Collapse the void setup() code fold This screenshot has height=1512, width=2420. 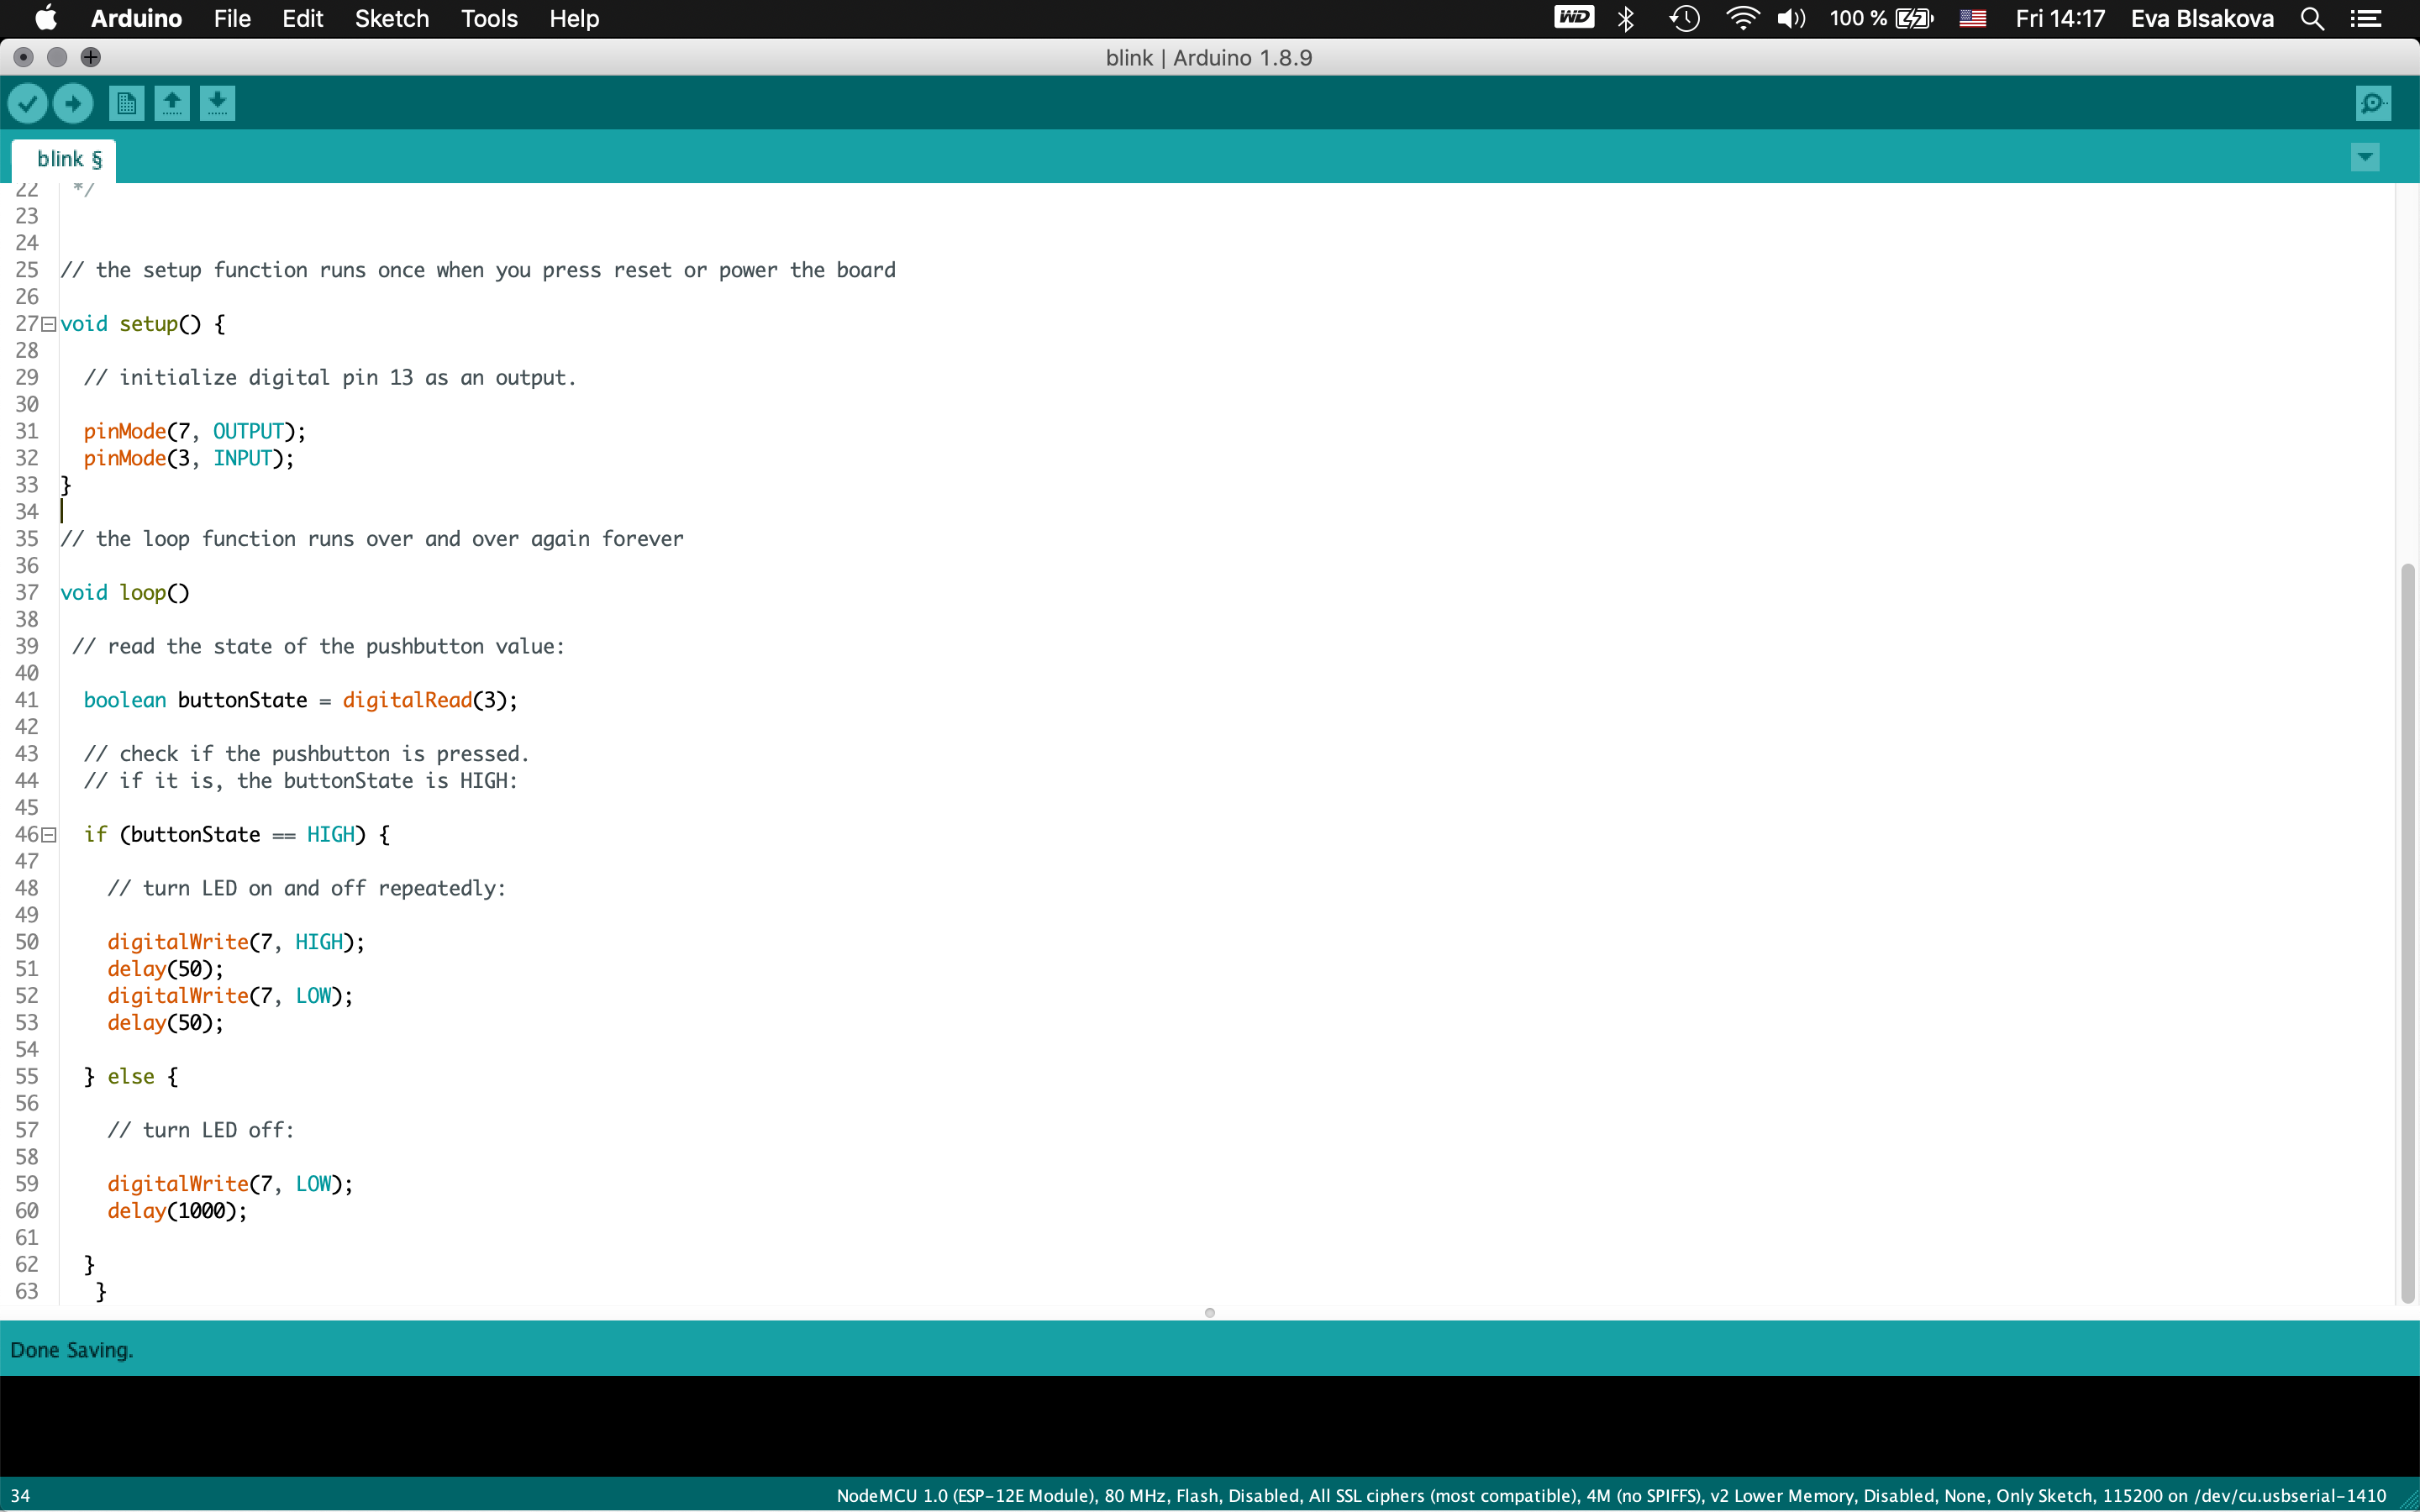coord(48,324)
